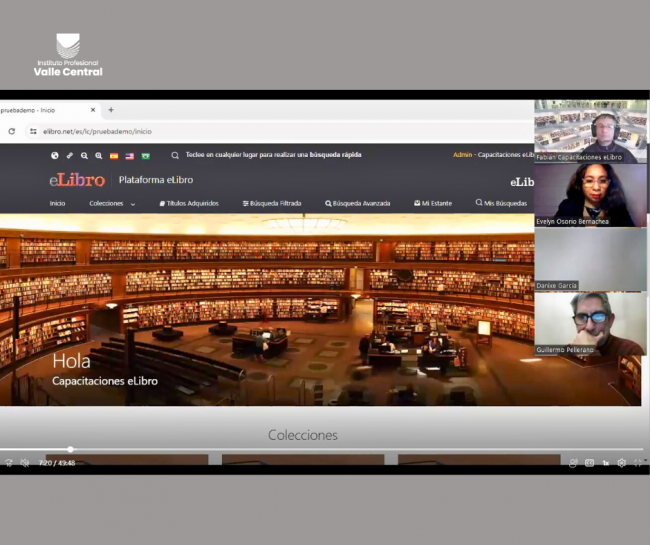Toggle video fullscreen mode

coord(637,463)
